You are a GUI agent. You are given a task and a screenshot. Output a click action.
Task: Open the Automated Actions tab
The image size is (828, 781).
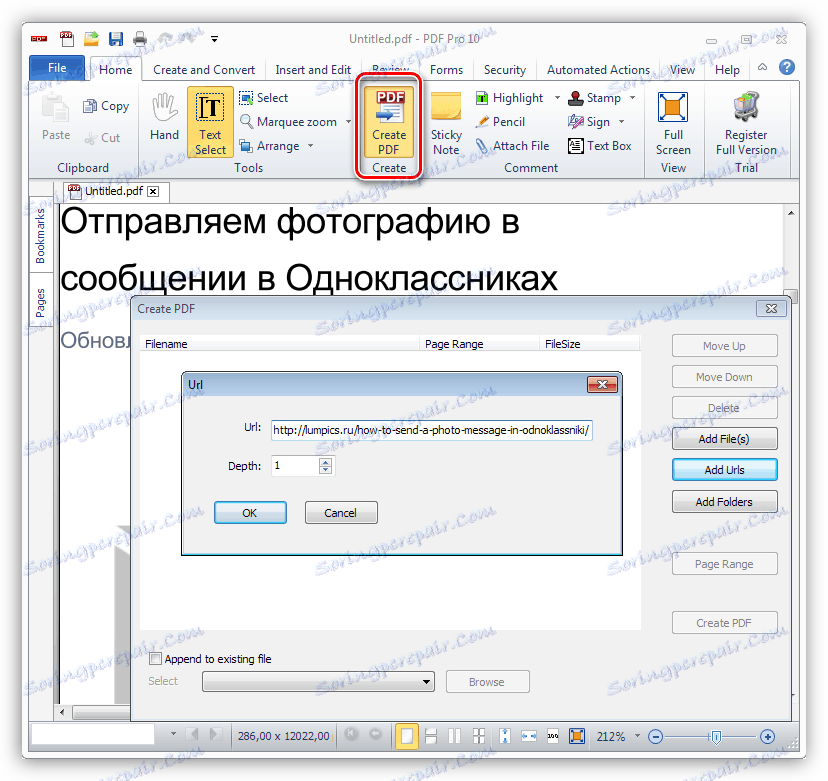(598, 70)
